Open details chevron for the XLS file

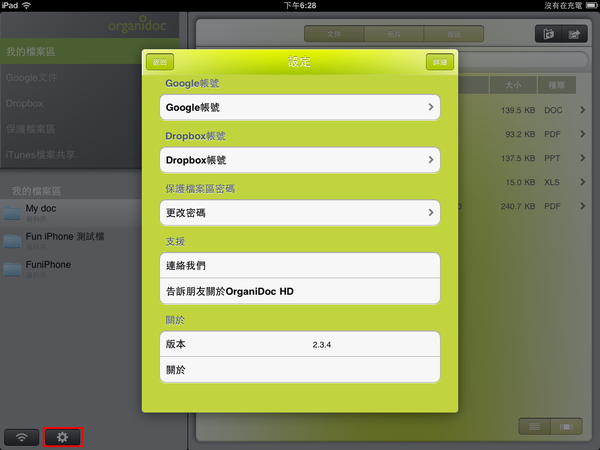point(582,182)
